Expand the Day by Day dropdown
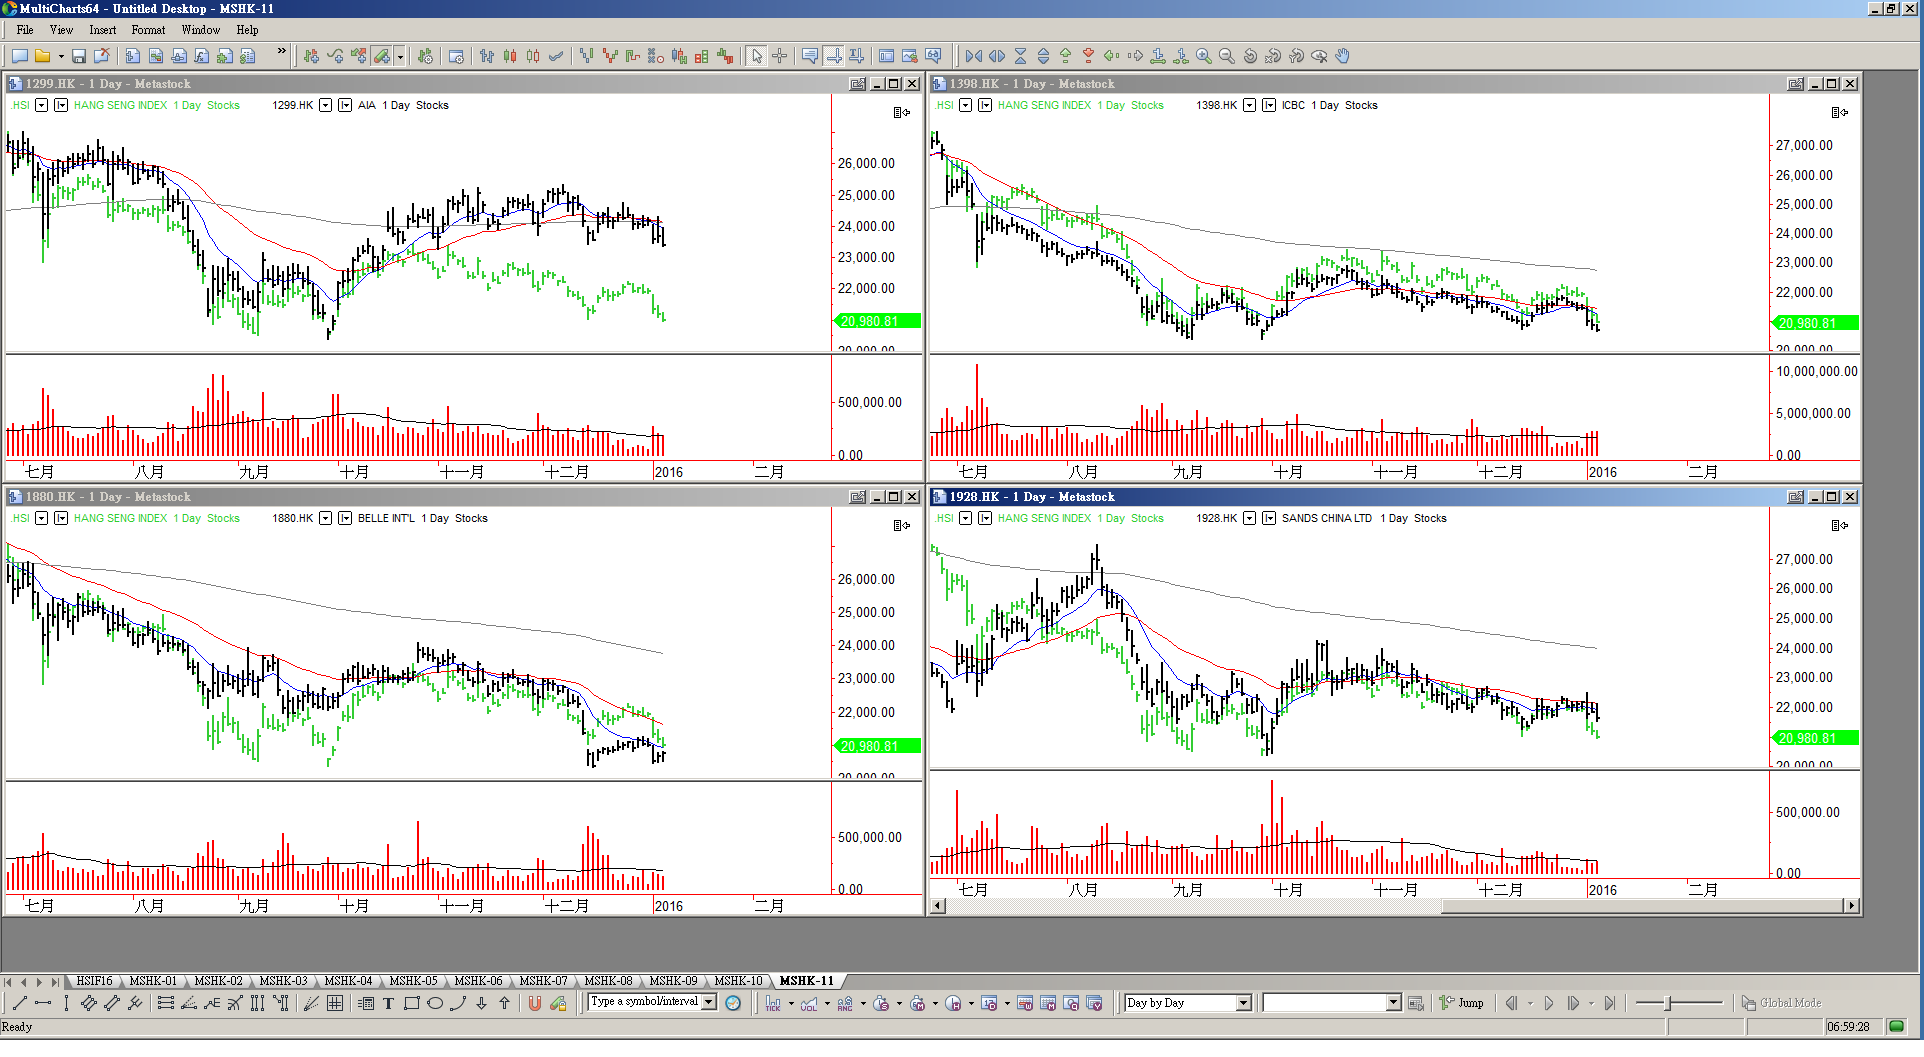Viewport: 1924px width, 1057px height. [x=1243, y=1003]
